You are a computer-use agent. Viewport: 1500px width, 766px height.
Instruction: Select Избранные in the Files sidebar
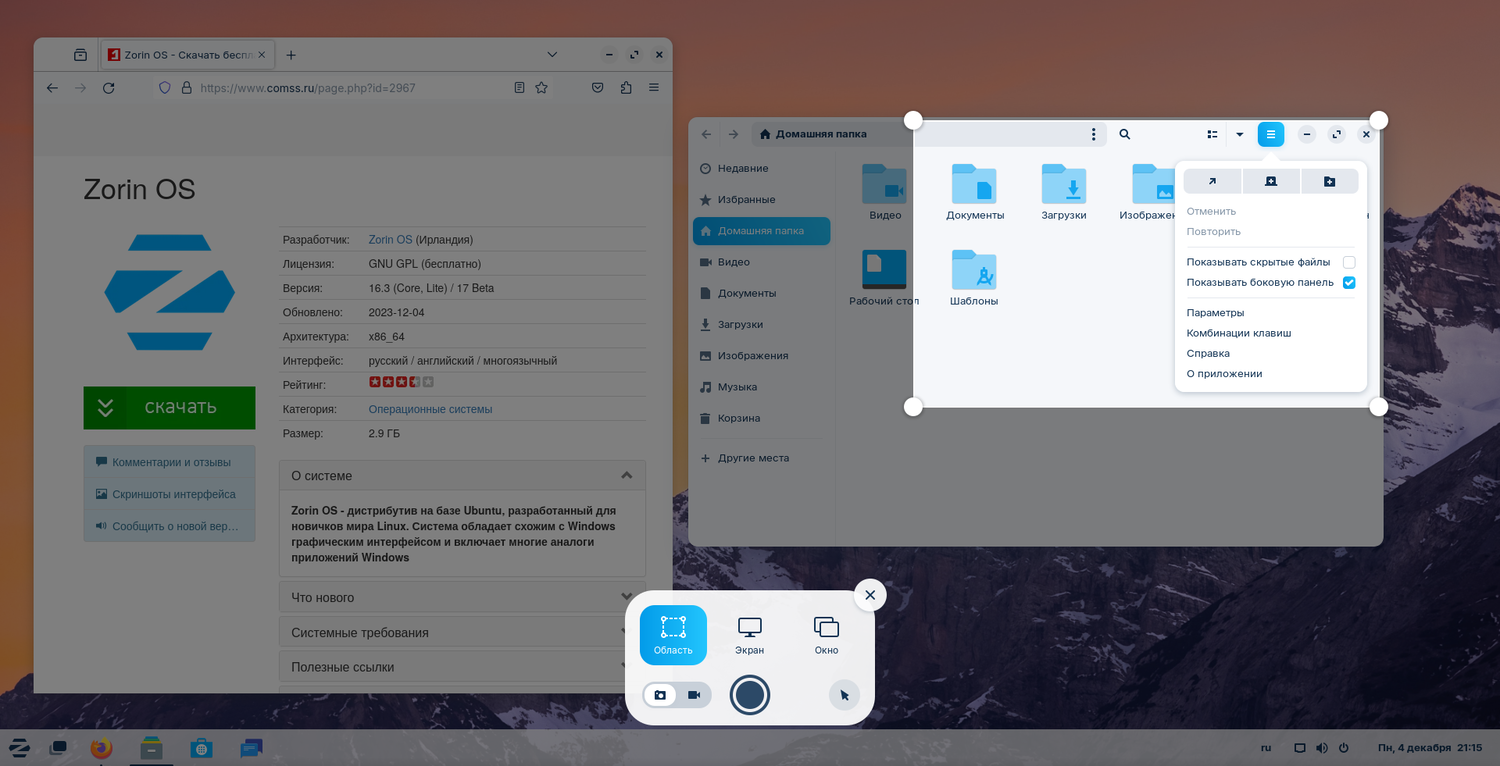[x=761, y=199]
